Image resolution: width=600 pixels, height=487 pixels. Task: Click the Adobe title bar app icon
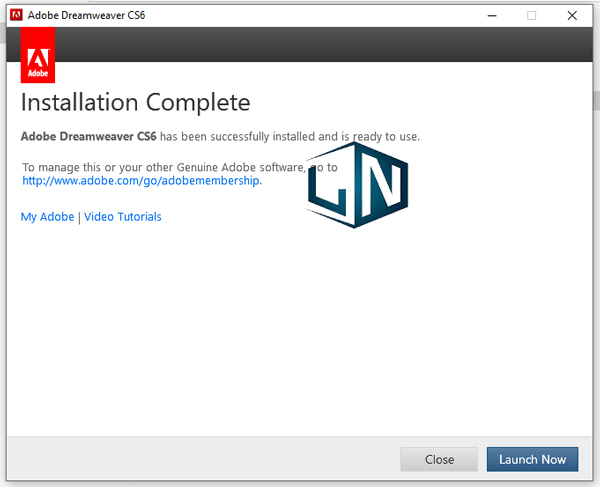point(16,15)
